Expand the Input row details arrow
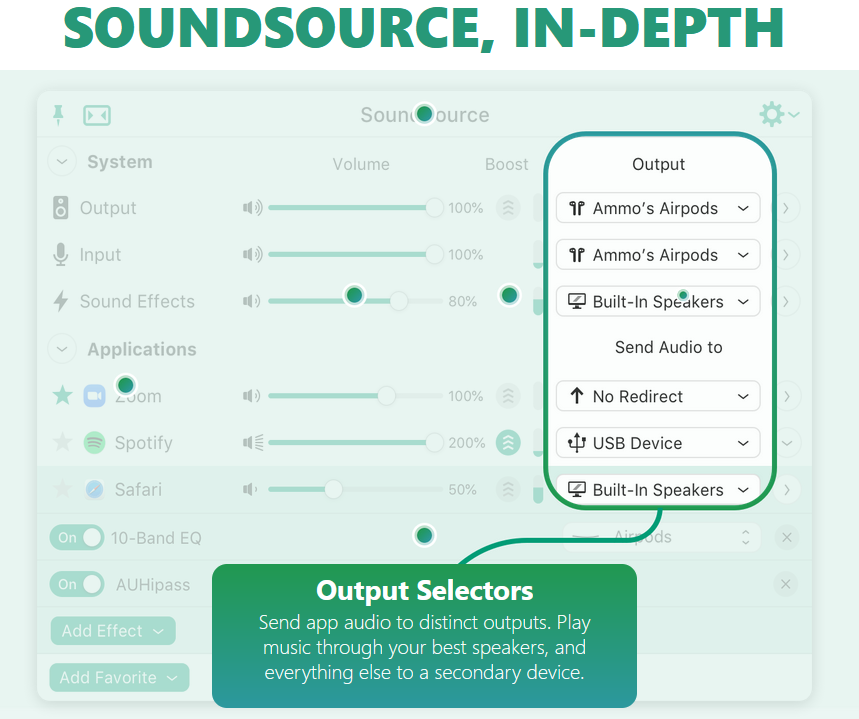 pos(787,254)
